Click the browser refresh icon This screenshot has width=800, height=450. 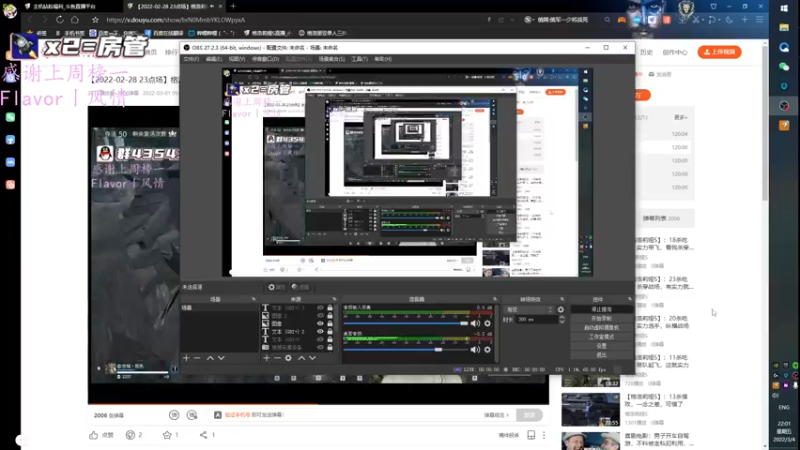coord(60,19)
